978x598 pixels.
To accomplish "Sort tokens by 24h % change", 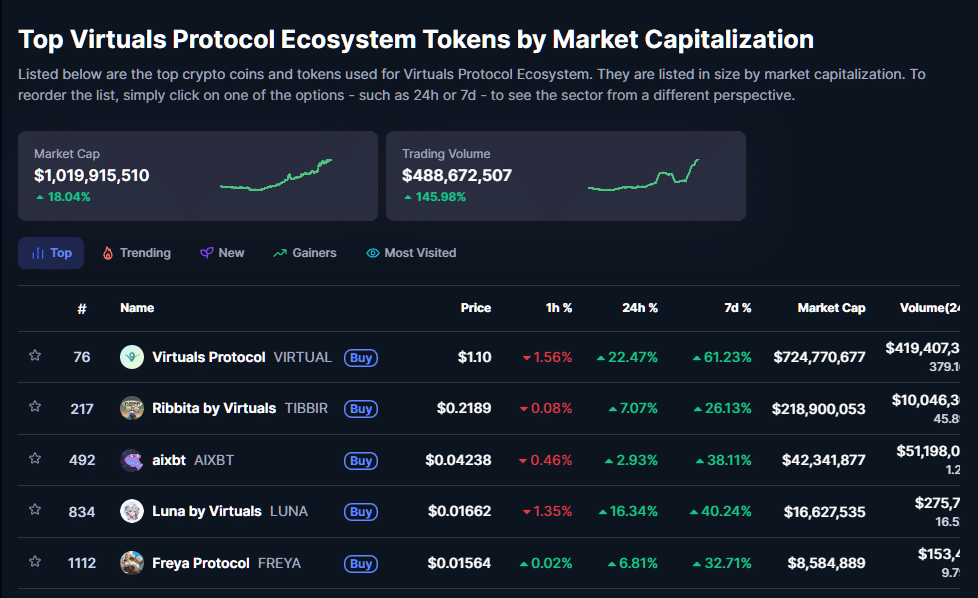I will click(x=640, y=308).
